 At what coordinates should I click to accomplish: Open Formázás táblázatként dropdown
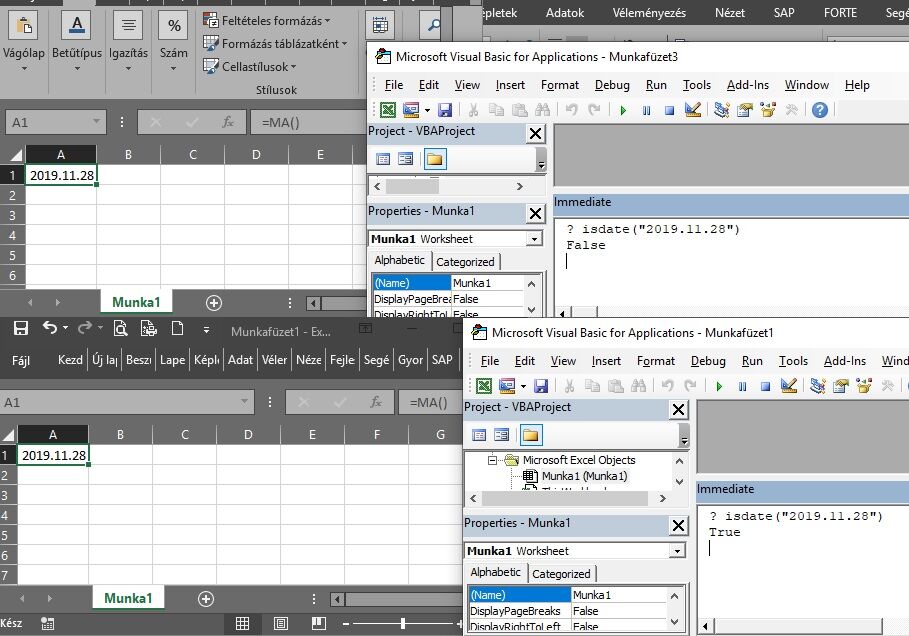coord(275,43)
